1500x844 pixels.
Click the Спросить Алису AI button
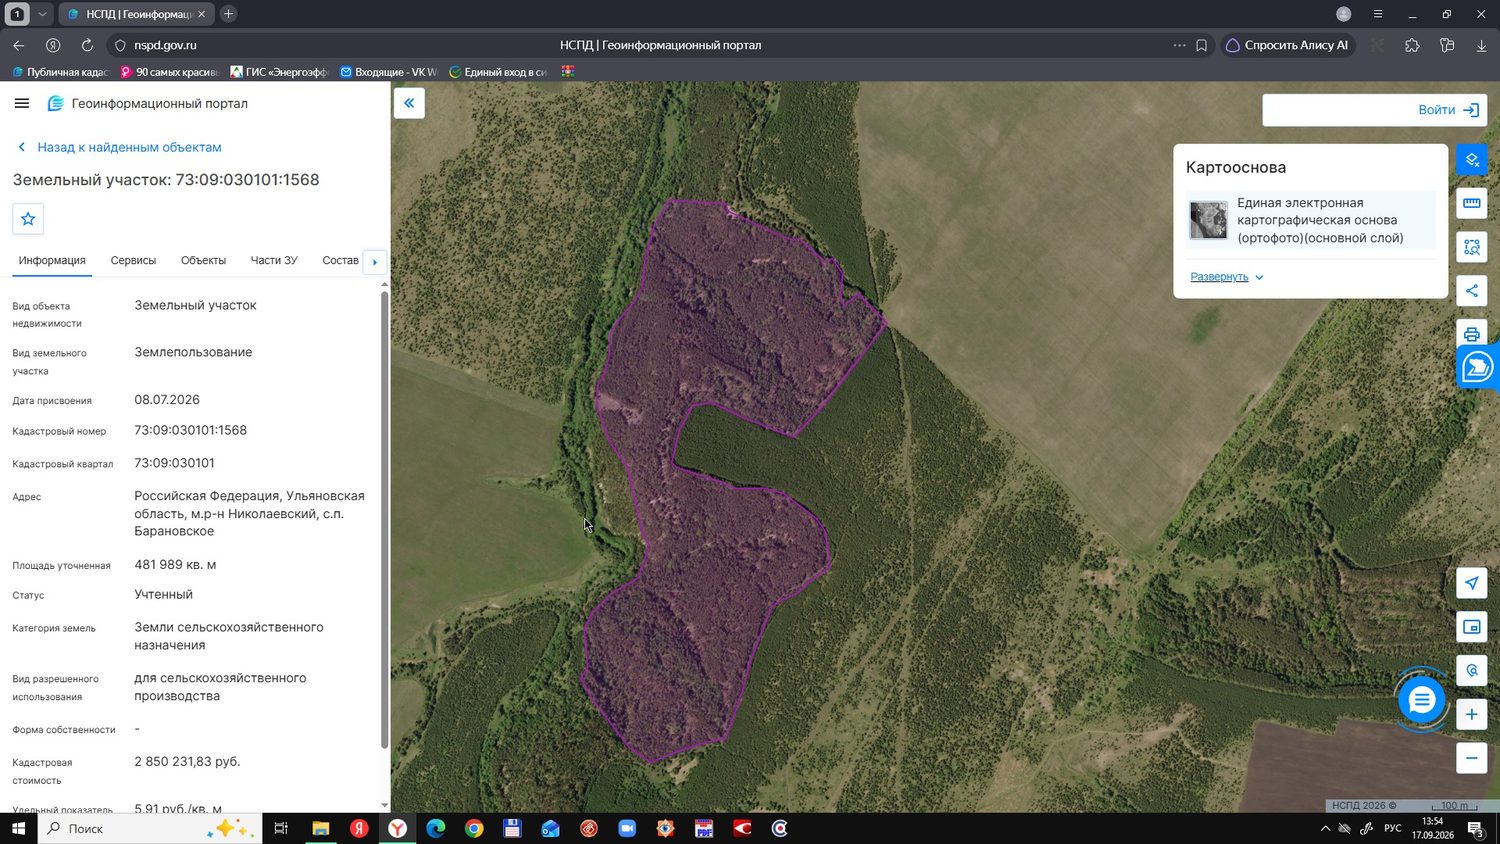pyautogui.click(x=1287, y=45)
